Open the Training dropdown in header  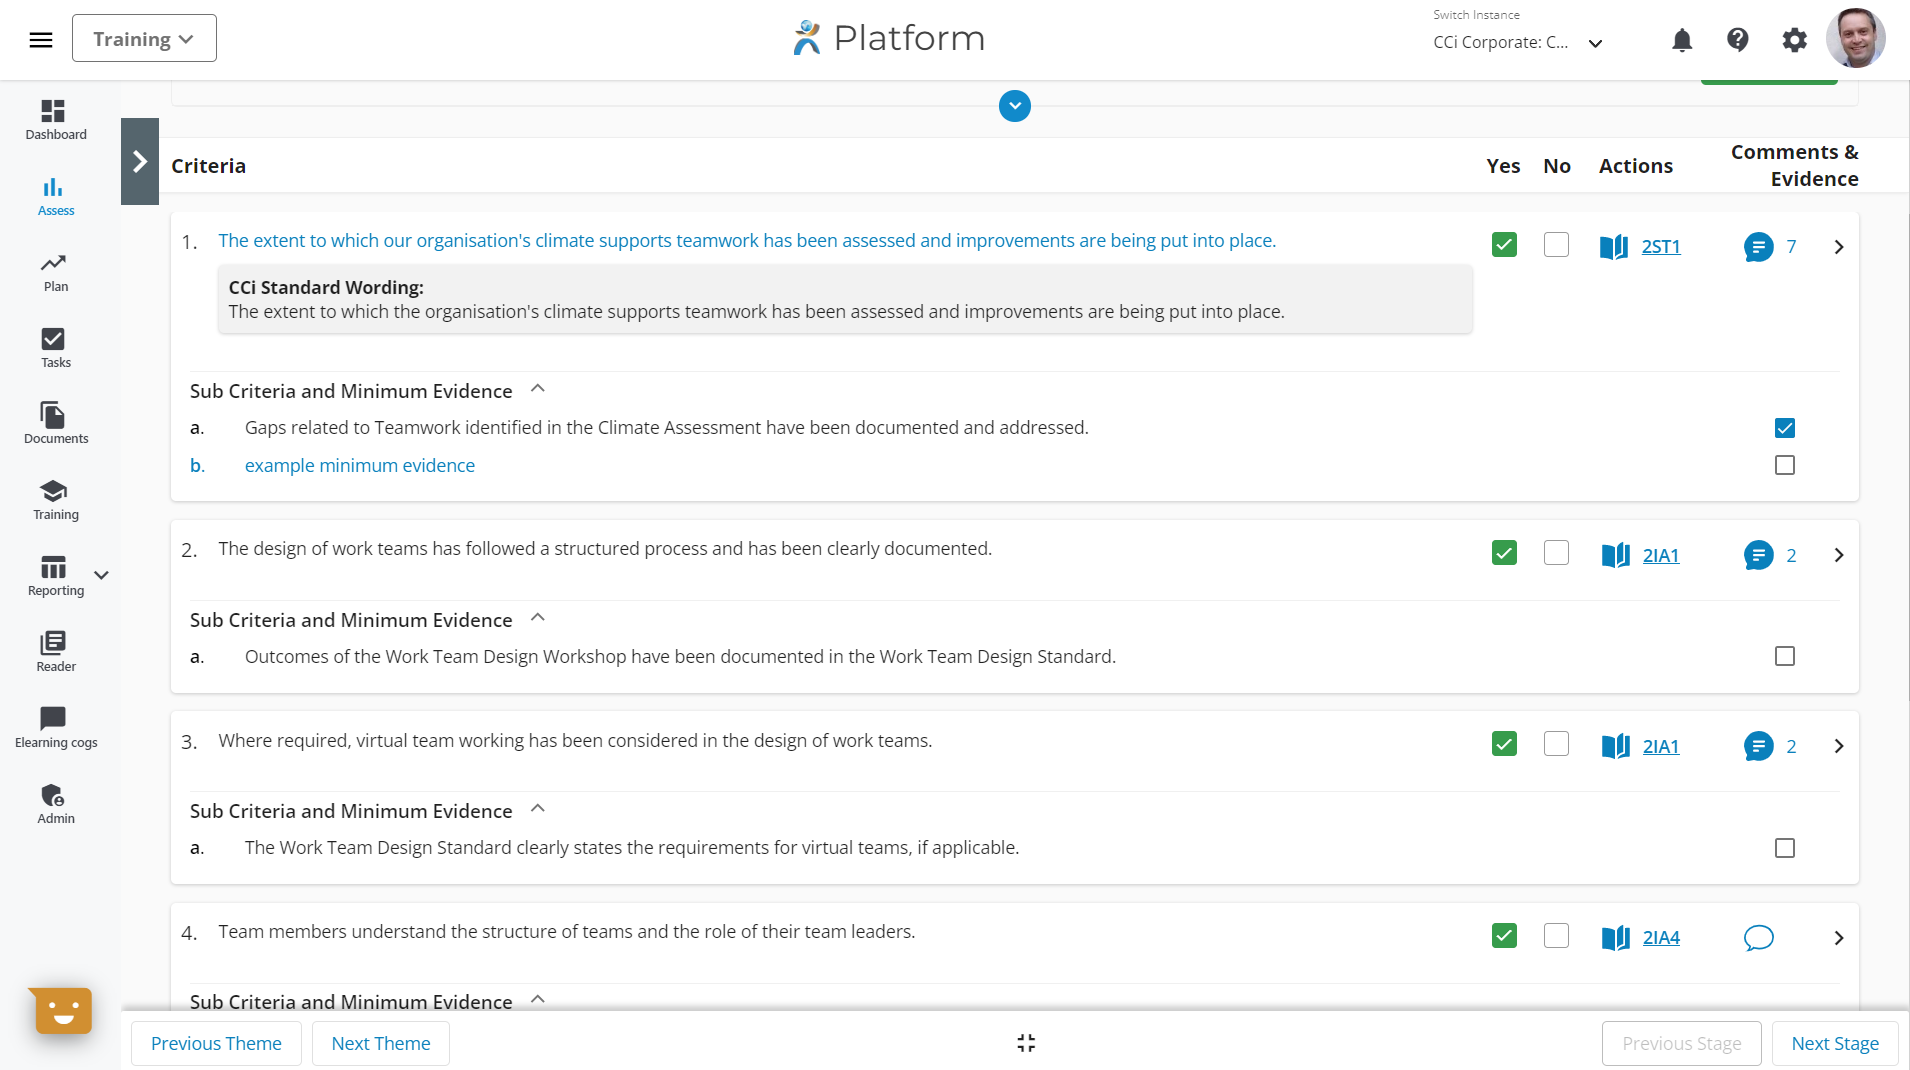144,39
